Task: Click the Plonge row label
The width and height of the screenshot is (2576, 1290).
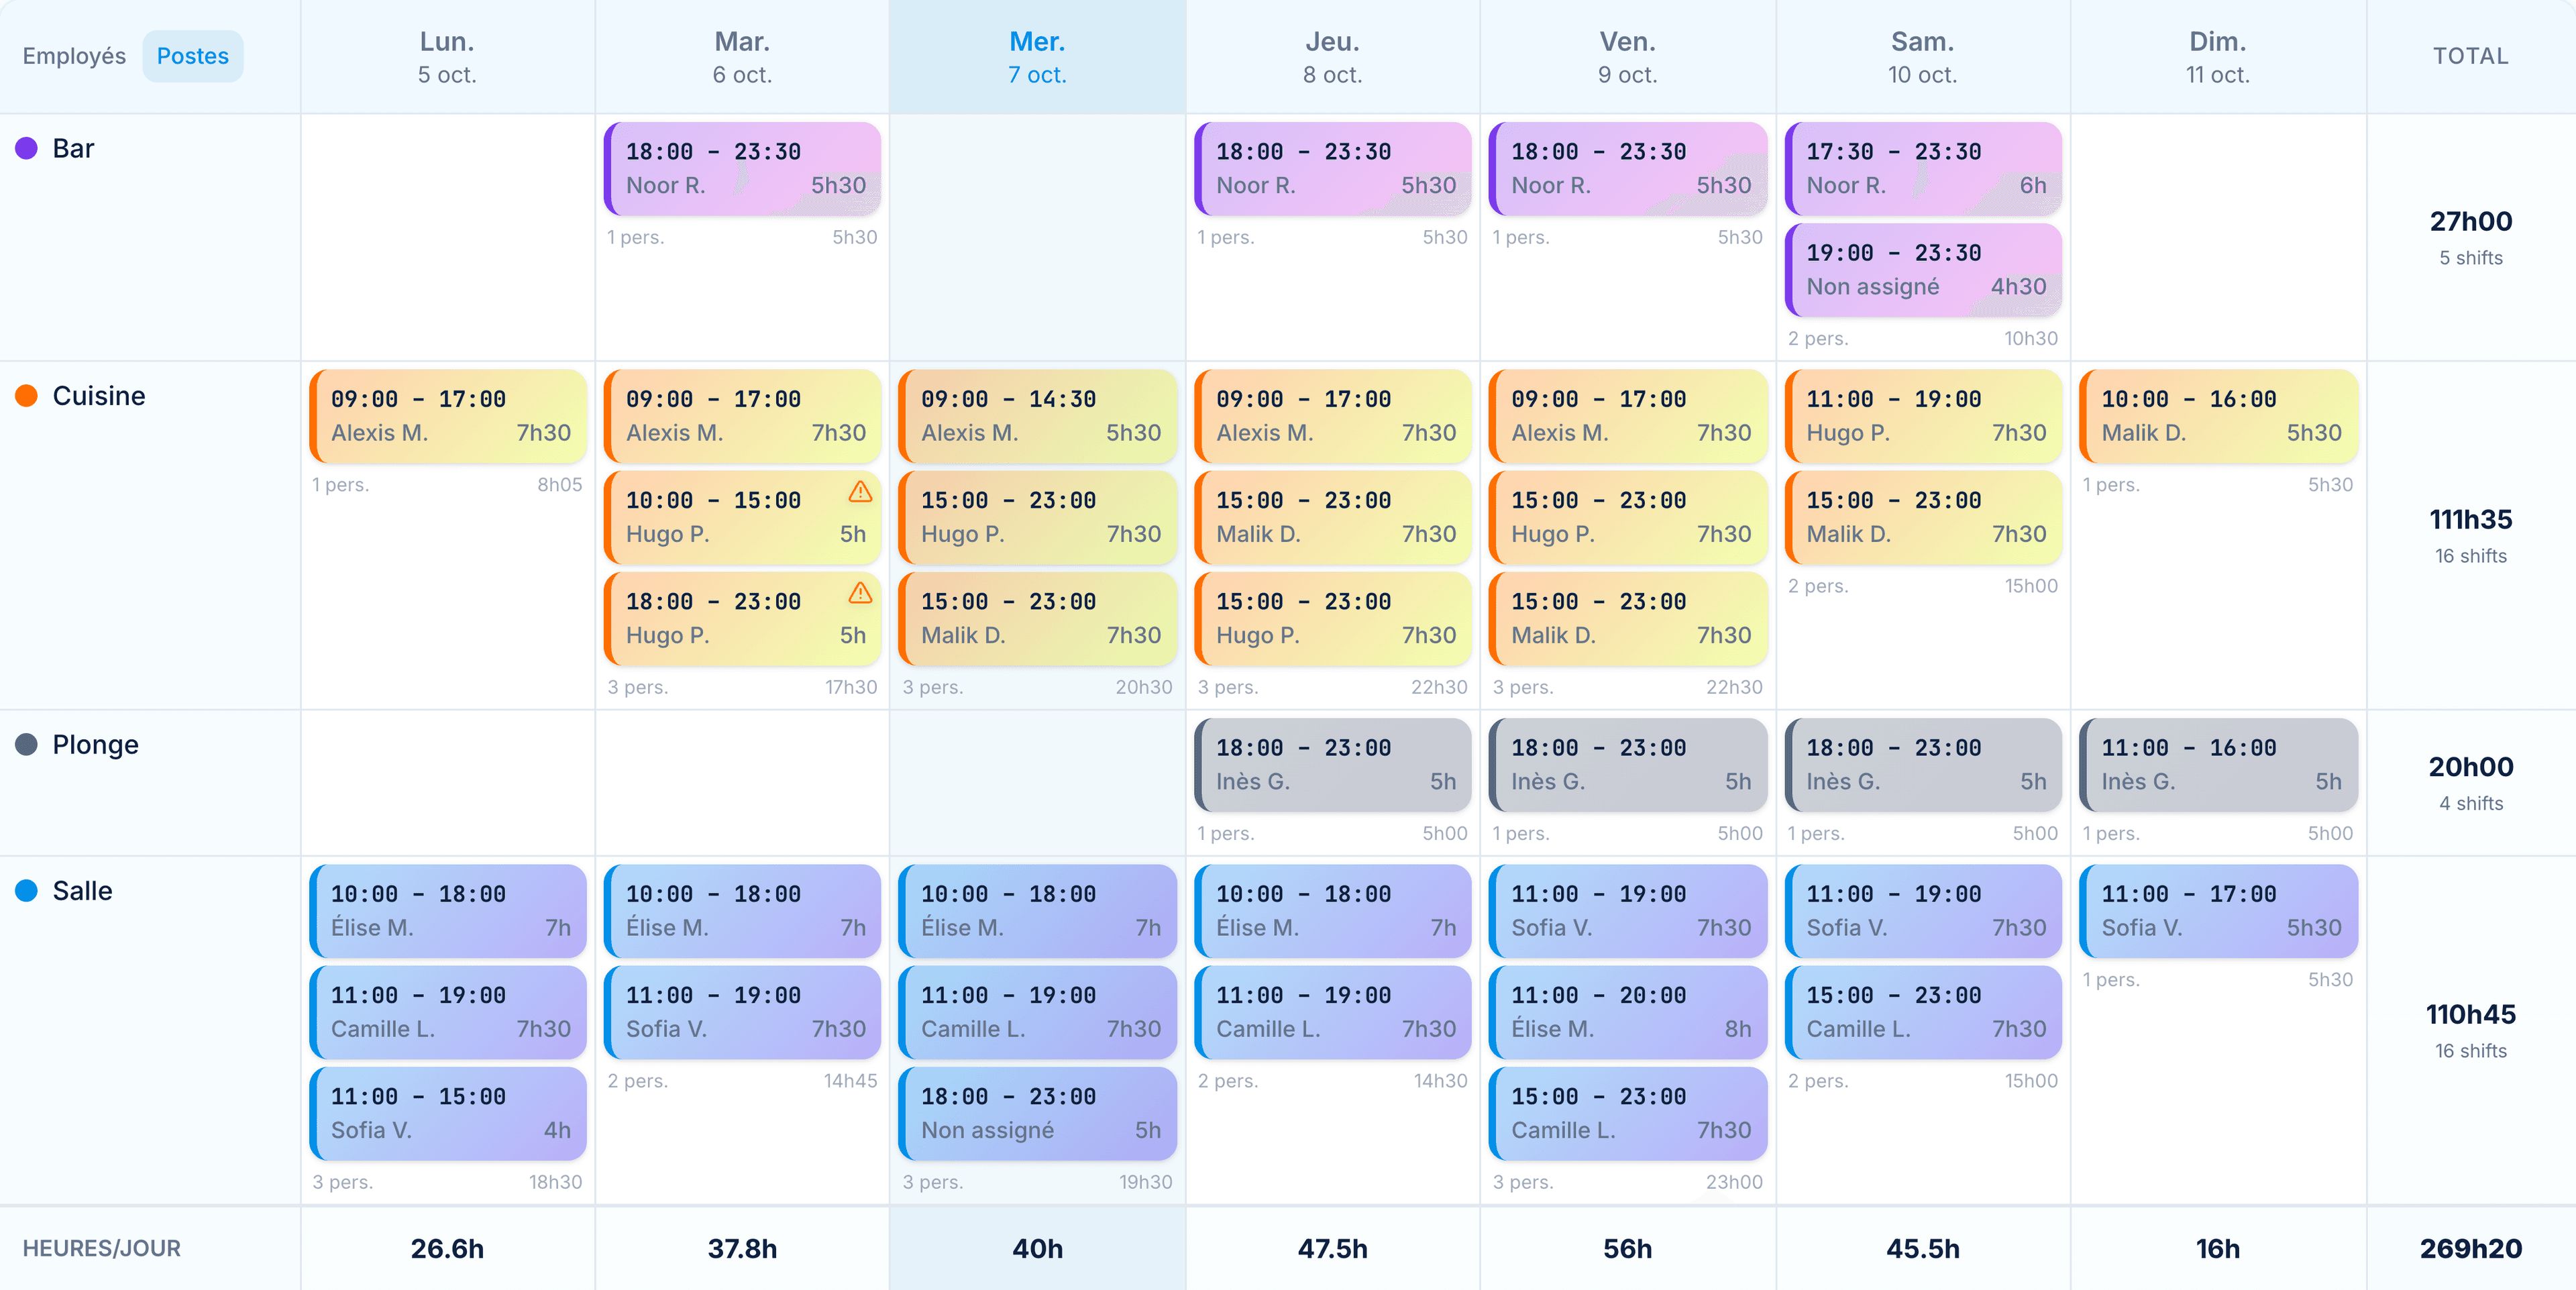Action: click(95, 744)
